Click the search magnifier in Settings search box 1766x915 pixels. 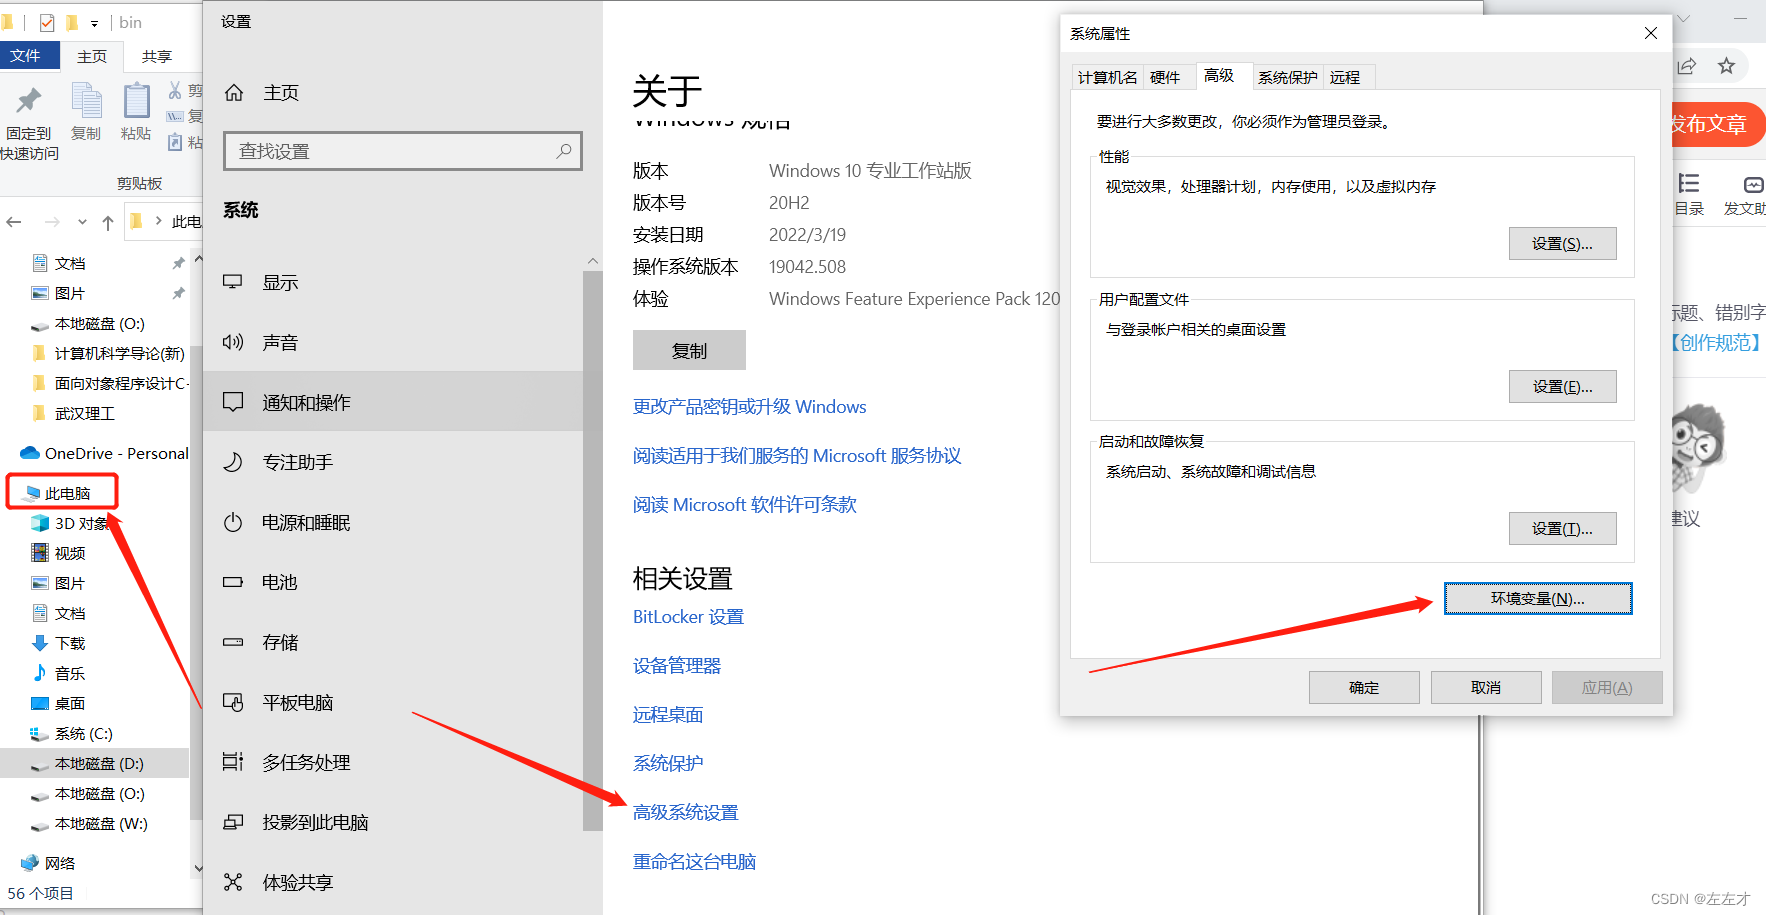click(564, 151)
